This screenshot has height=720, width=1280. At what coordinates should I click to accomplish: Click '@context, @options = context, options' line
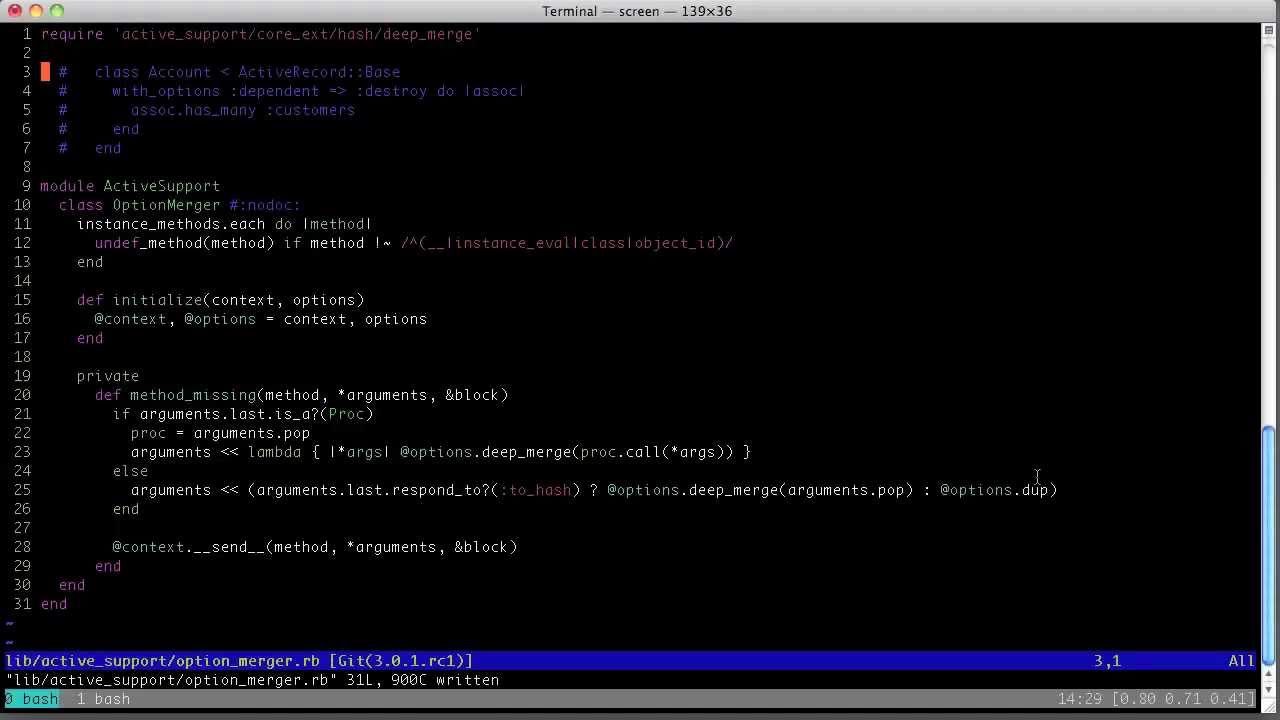click(261, 319)
